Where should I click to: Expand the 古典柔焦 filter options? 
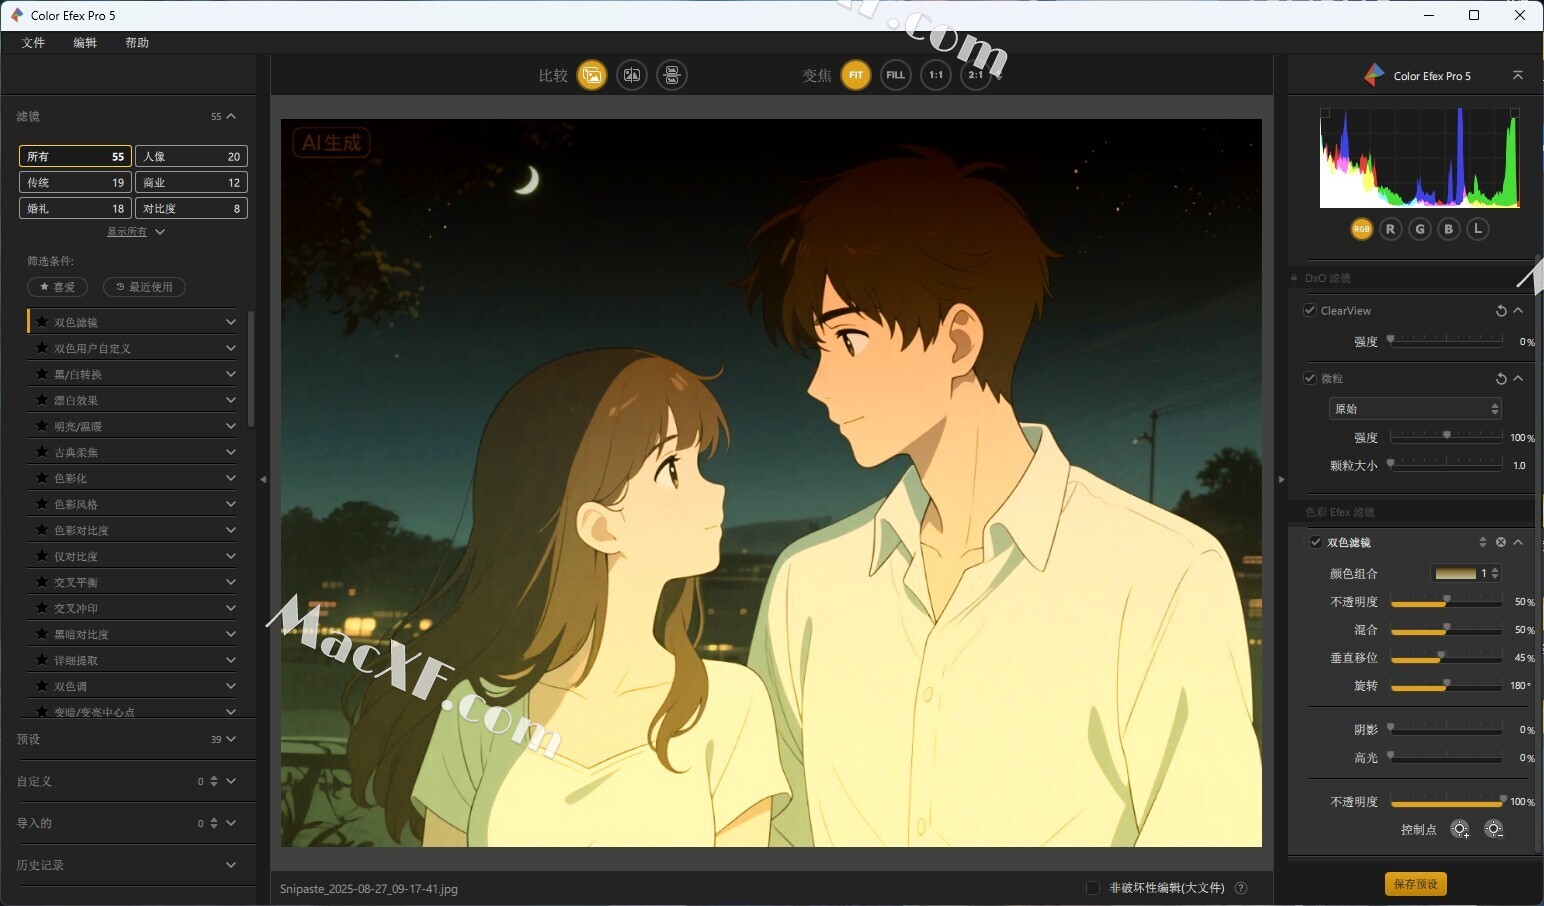tap(231, 452)
